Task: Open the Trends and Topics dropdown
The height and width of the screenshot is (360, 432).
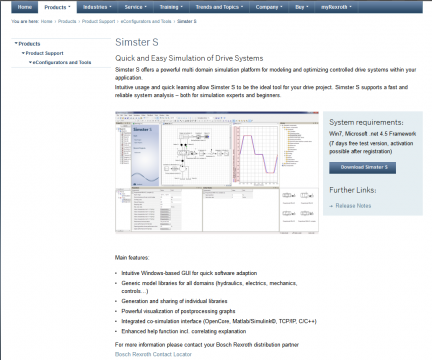Action: 219,7
